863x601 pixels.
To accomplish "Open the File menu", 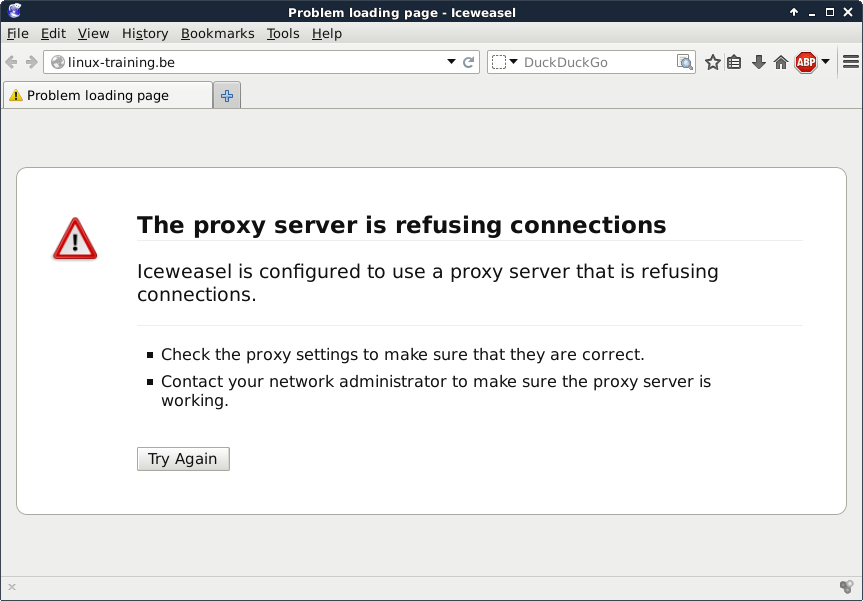I will pos(18,34).
